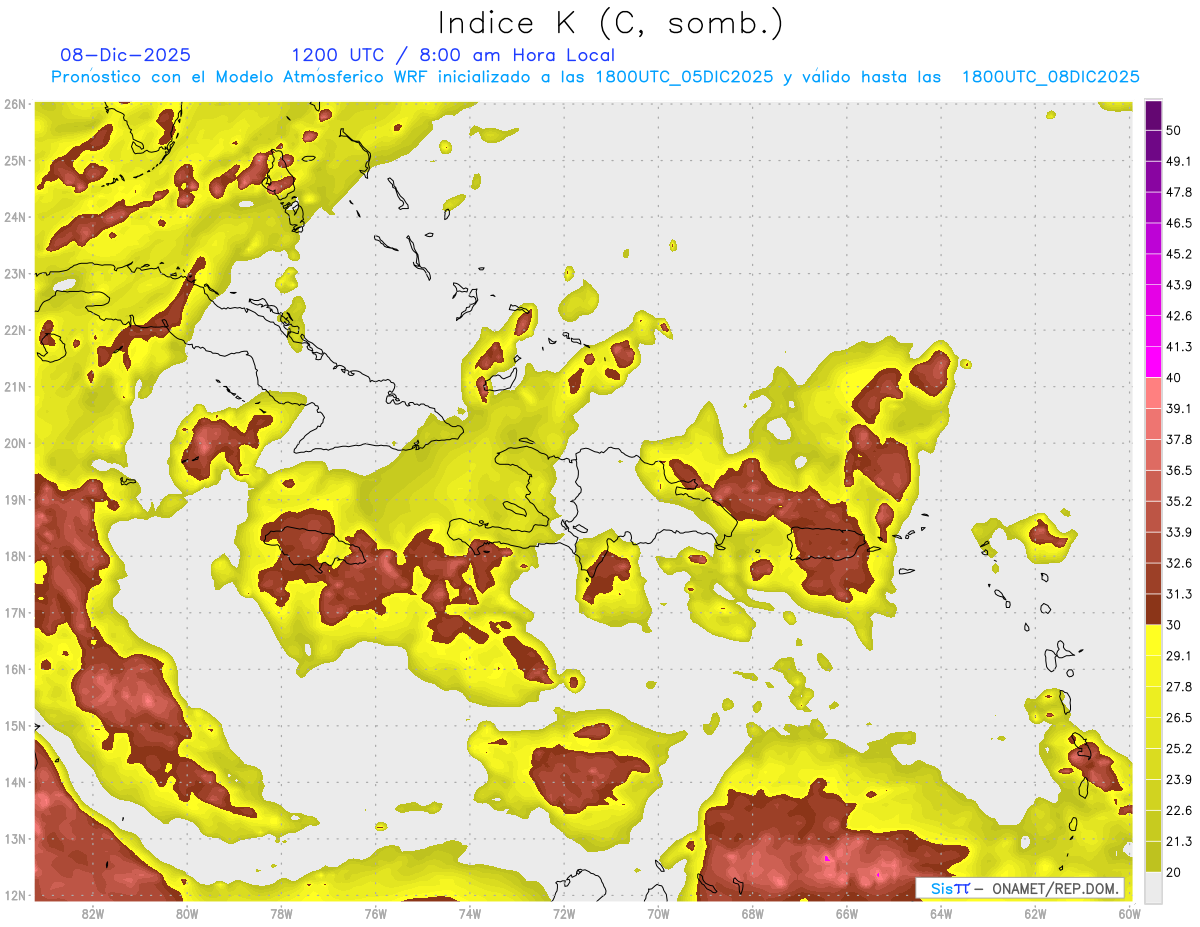Click the legend value "33.9"
Viewport: 1200px width, 927px height.
[x=1178, y=532]
